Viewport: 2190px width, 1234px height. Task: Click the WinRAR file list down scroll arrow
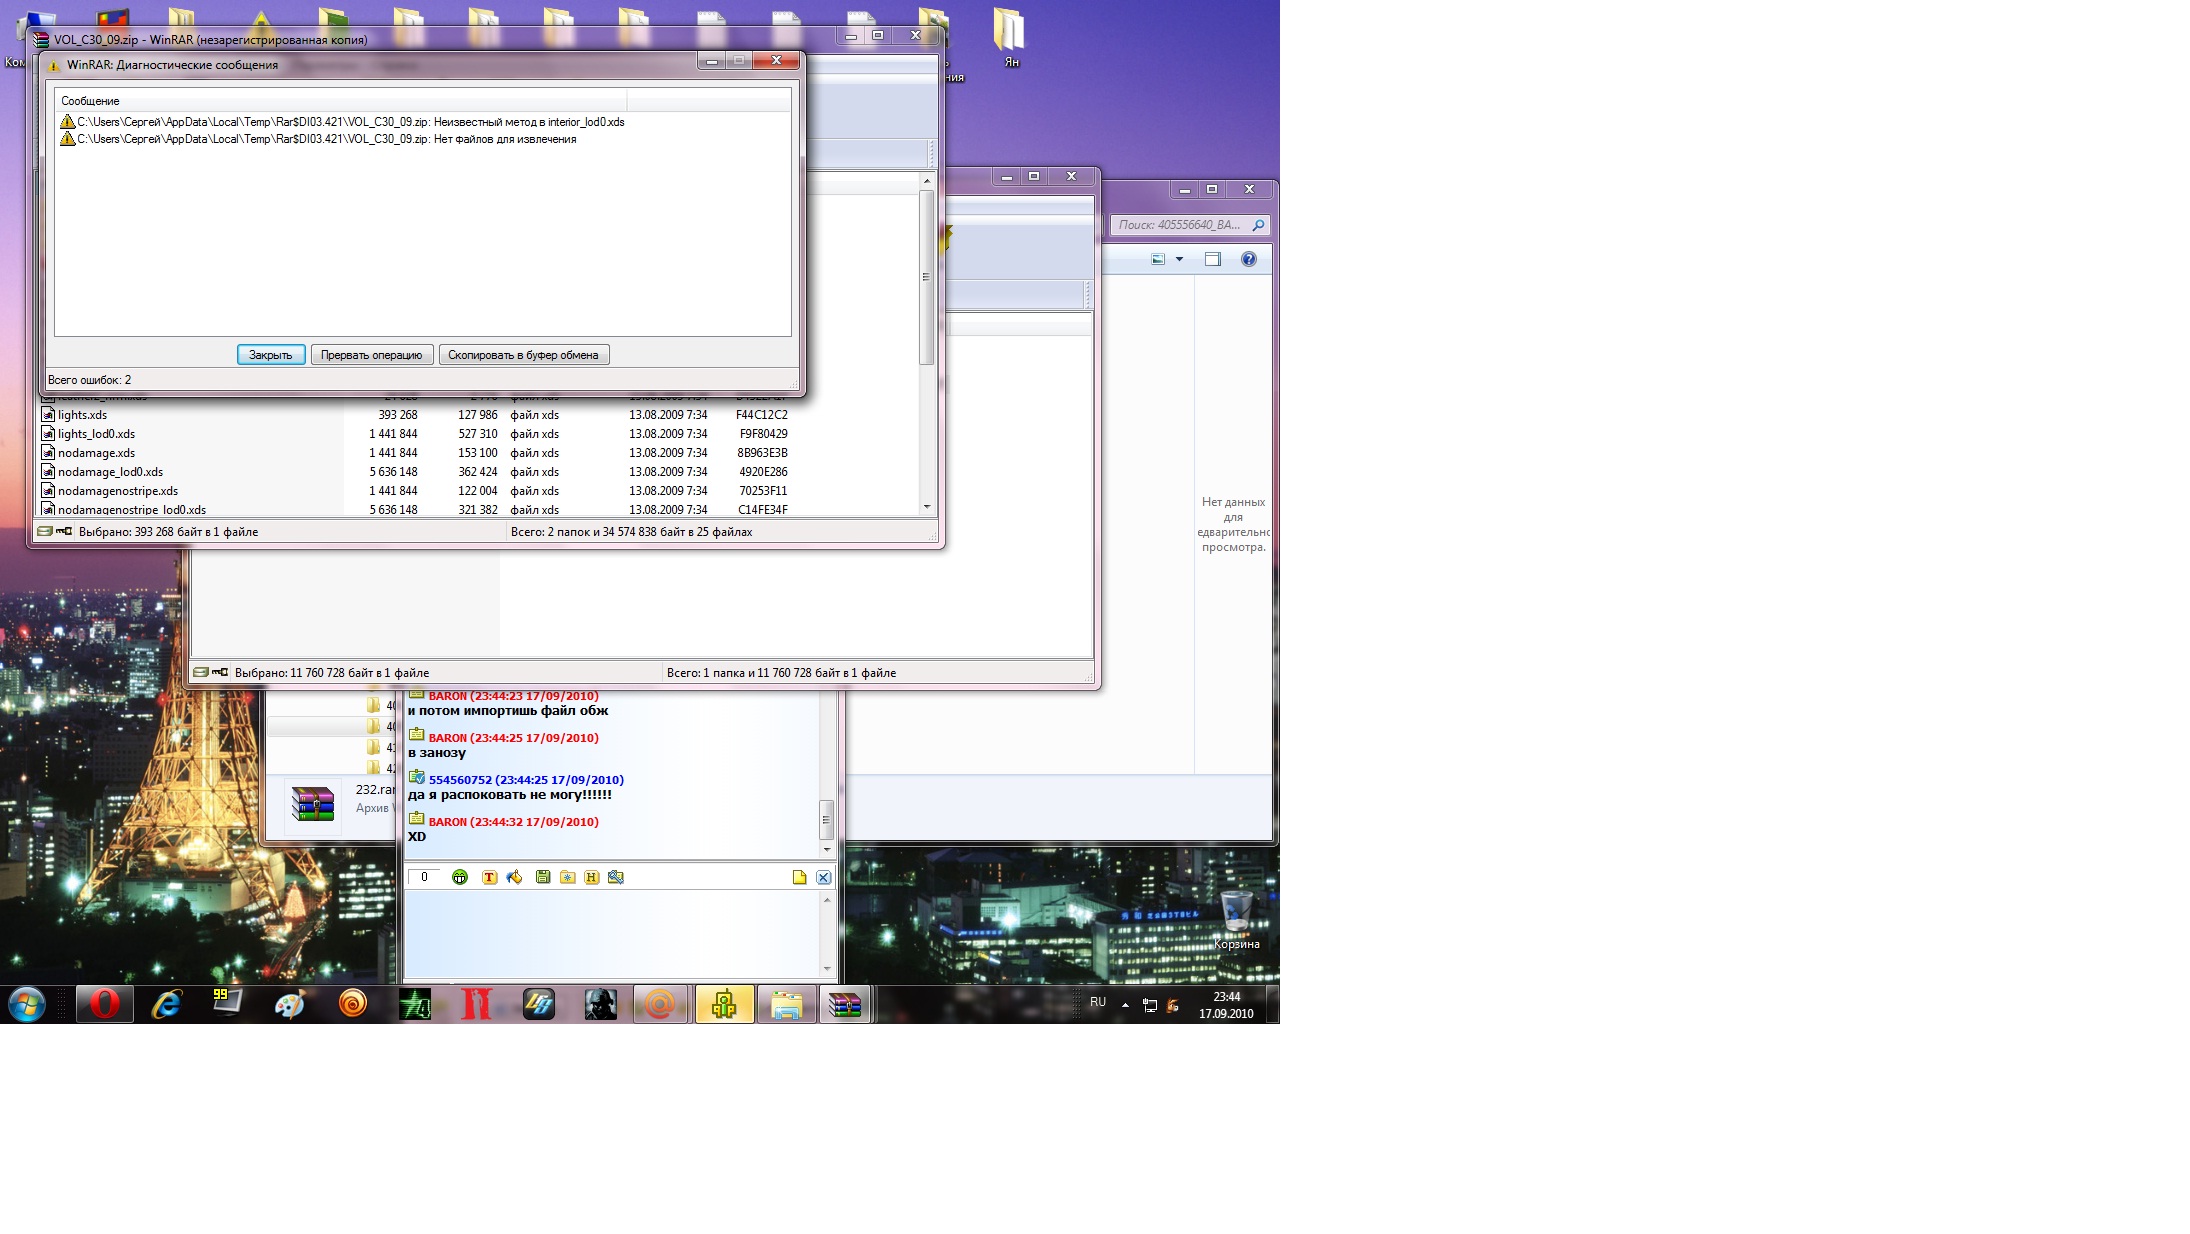(x=927, y=507)
